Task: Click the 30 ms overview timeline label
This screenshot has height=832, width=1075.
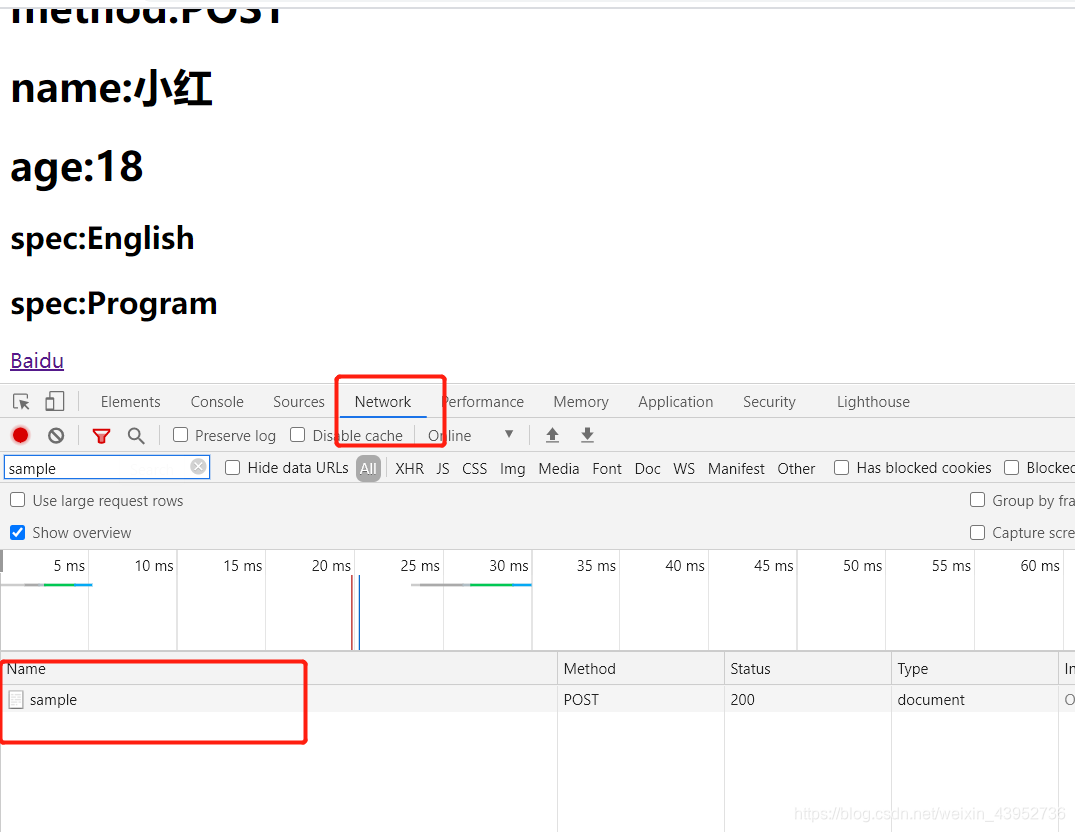Action: [509, 566]
